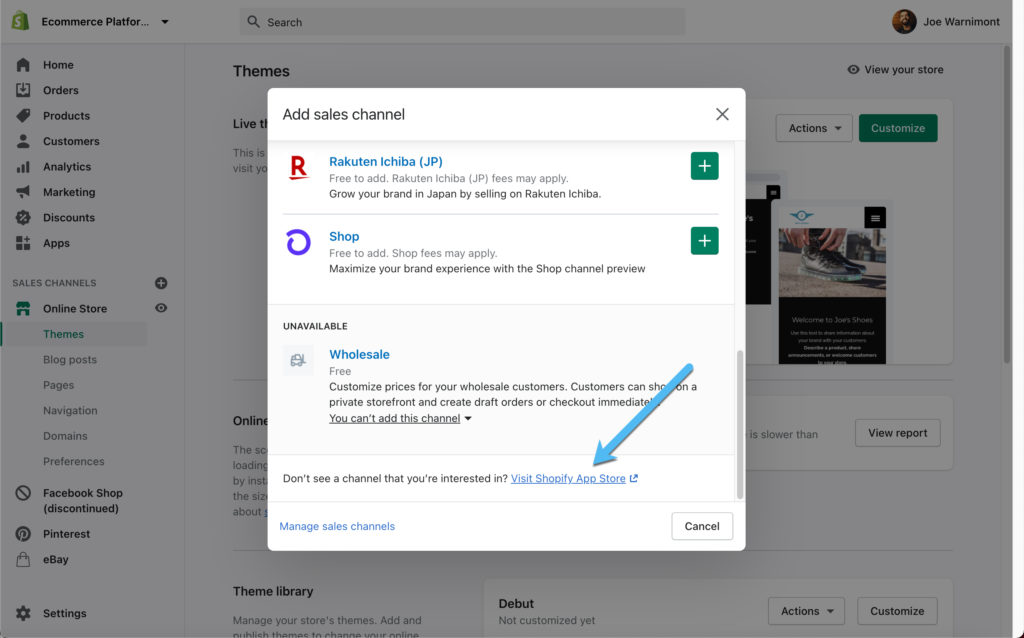Open the Home menu item

[x=58, y=65]
